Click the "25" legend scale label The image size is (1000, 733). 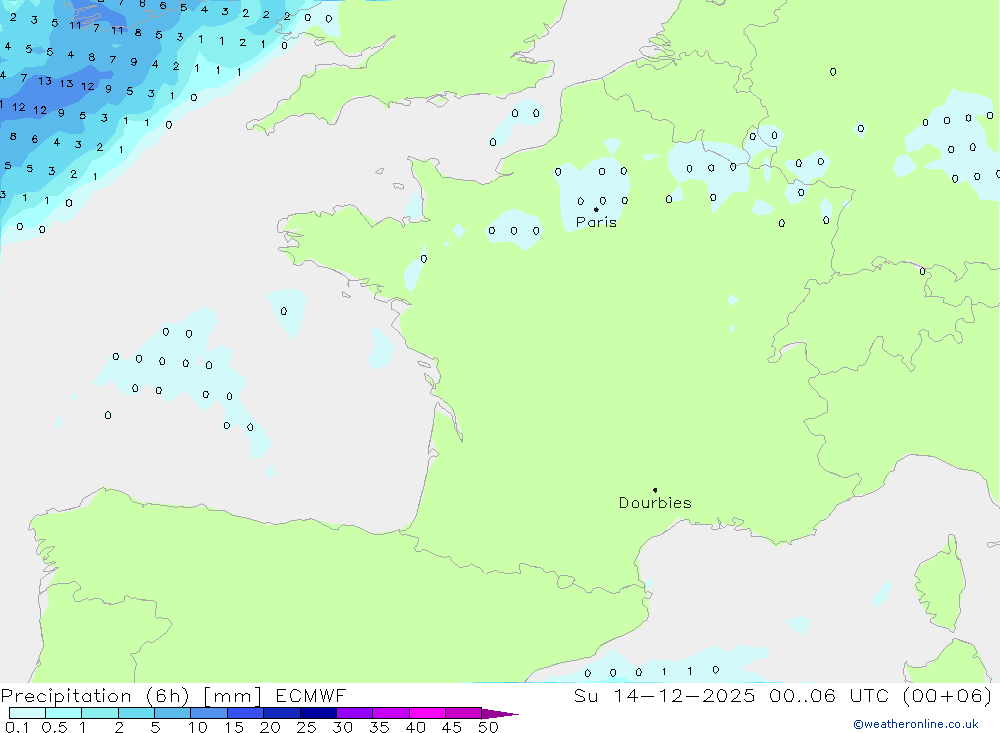point(306,727)
